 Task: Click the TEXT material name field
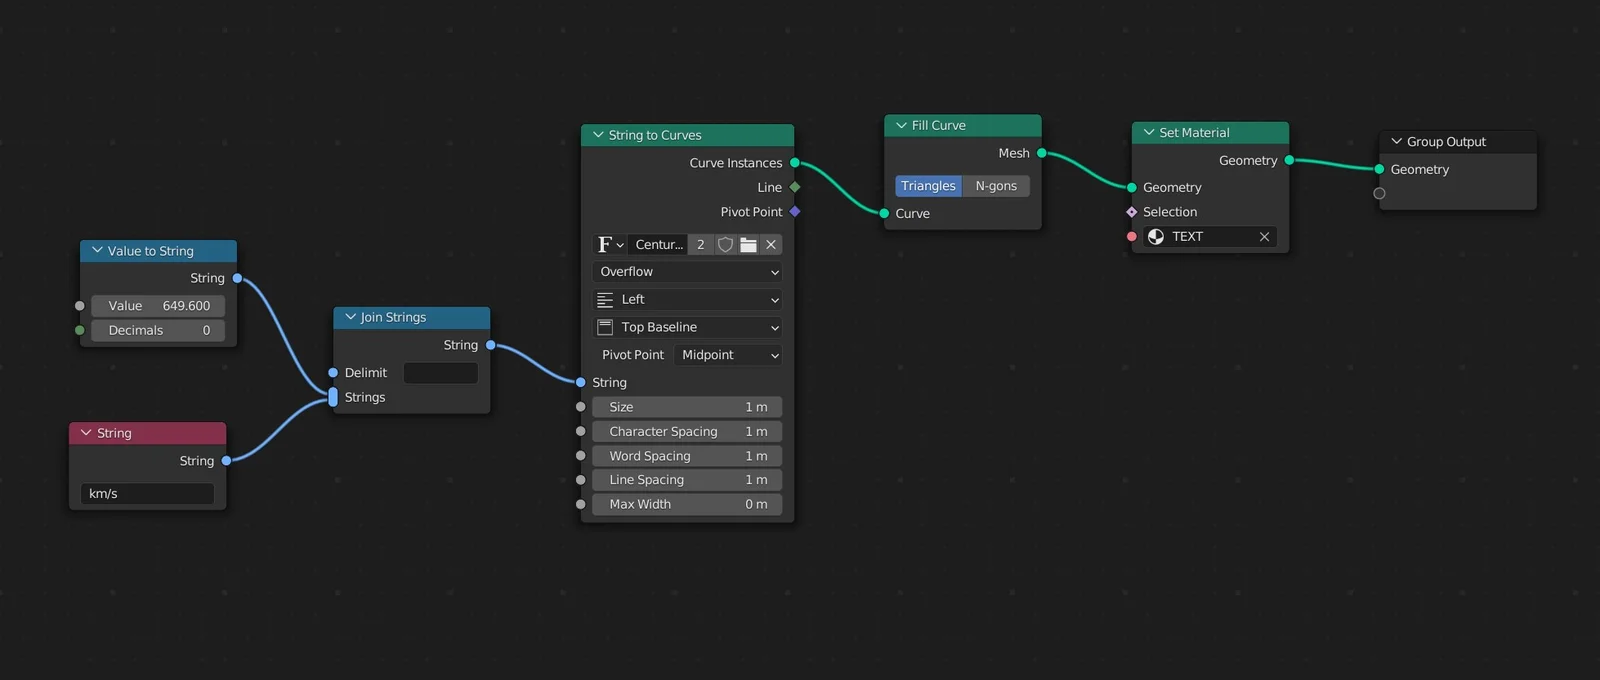click(x=1210, y=237)
